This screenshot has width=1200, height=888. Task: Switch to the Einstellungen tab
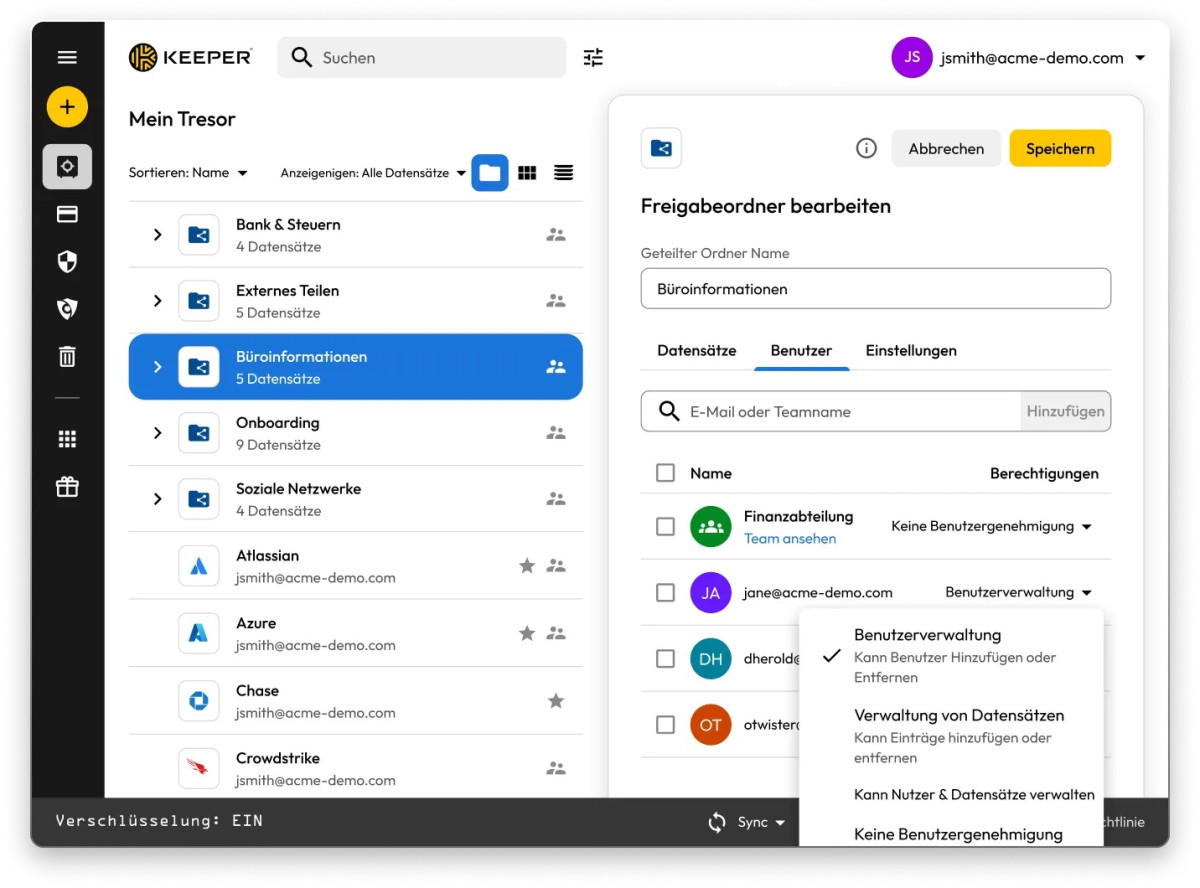coord(911,351)
